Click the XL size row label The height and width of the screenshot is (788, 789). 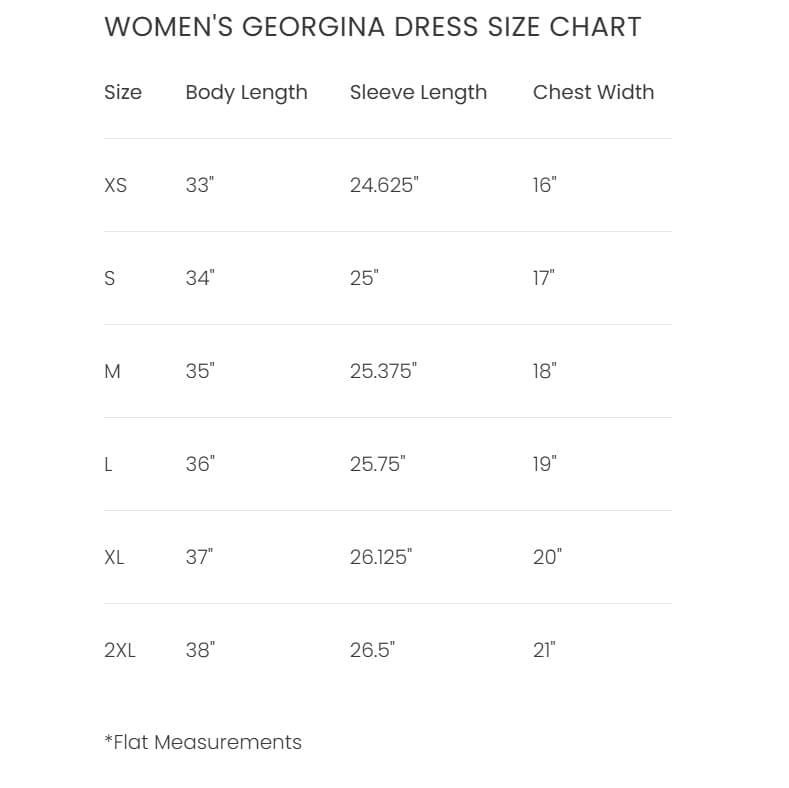pos(114,557)
